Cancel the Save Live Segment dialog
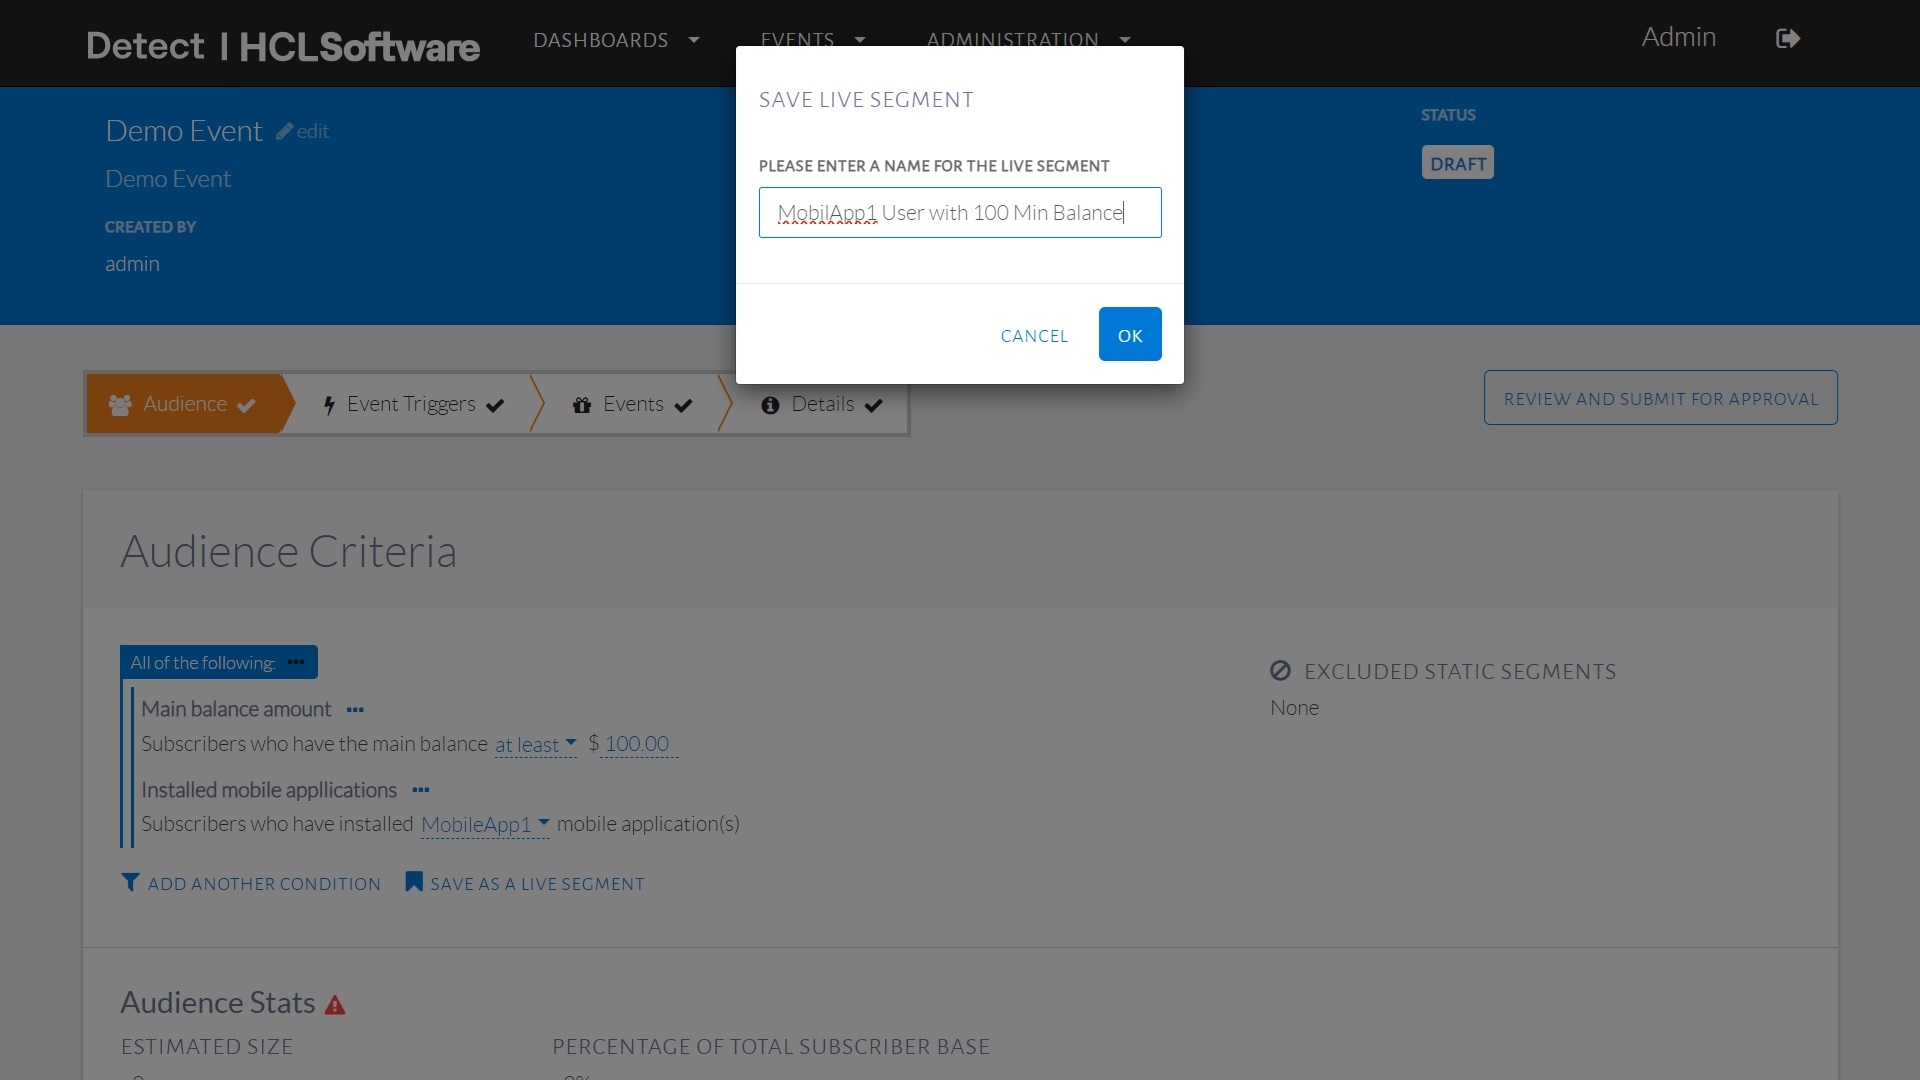The width and height of the screenshot is (1920, 1080). click(1034, 336)
